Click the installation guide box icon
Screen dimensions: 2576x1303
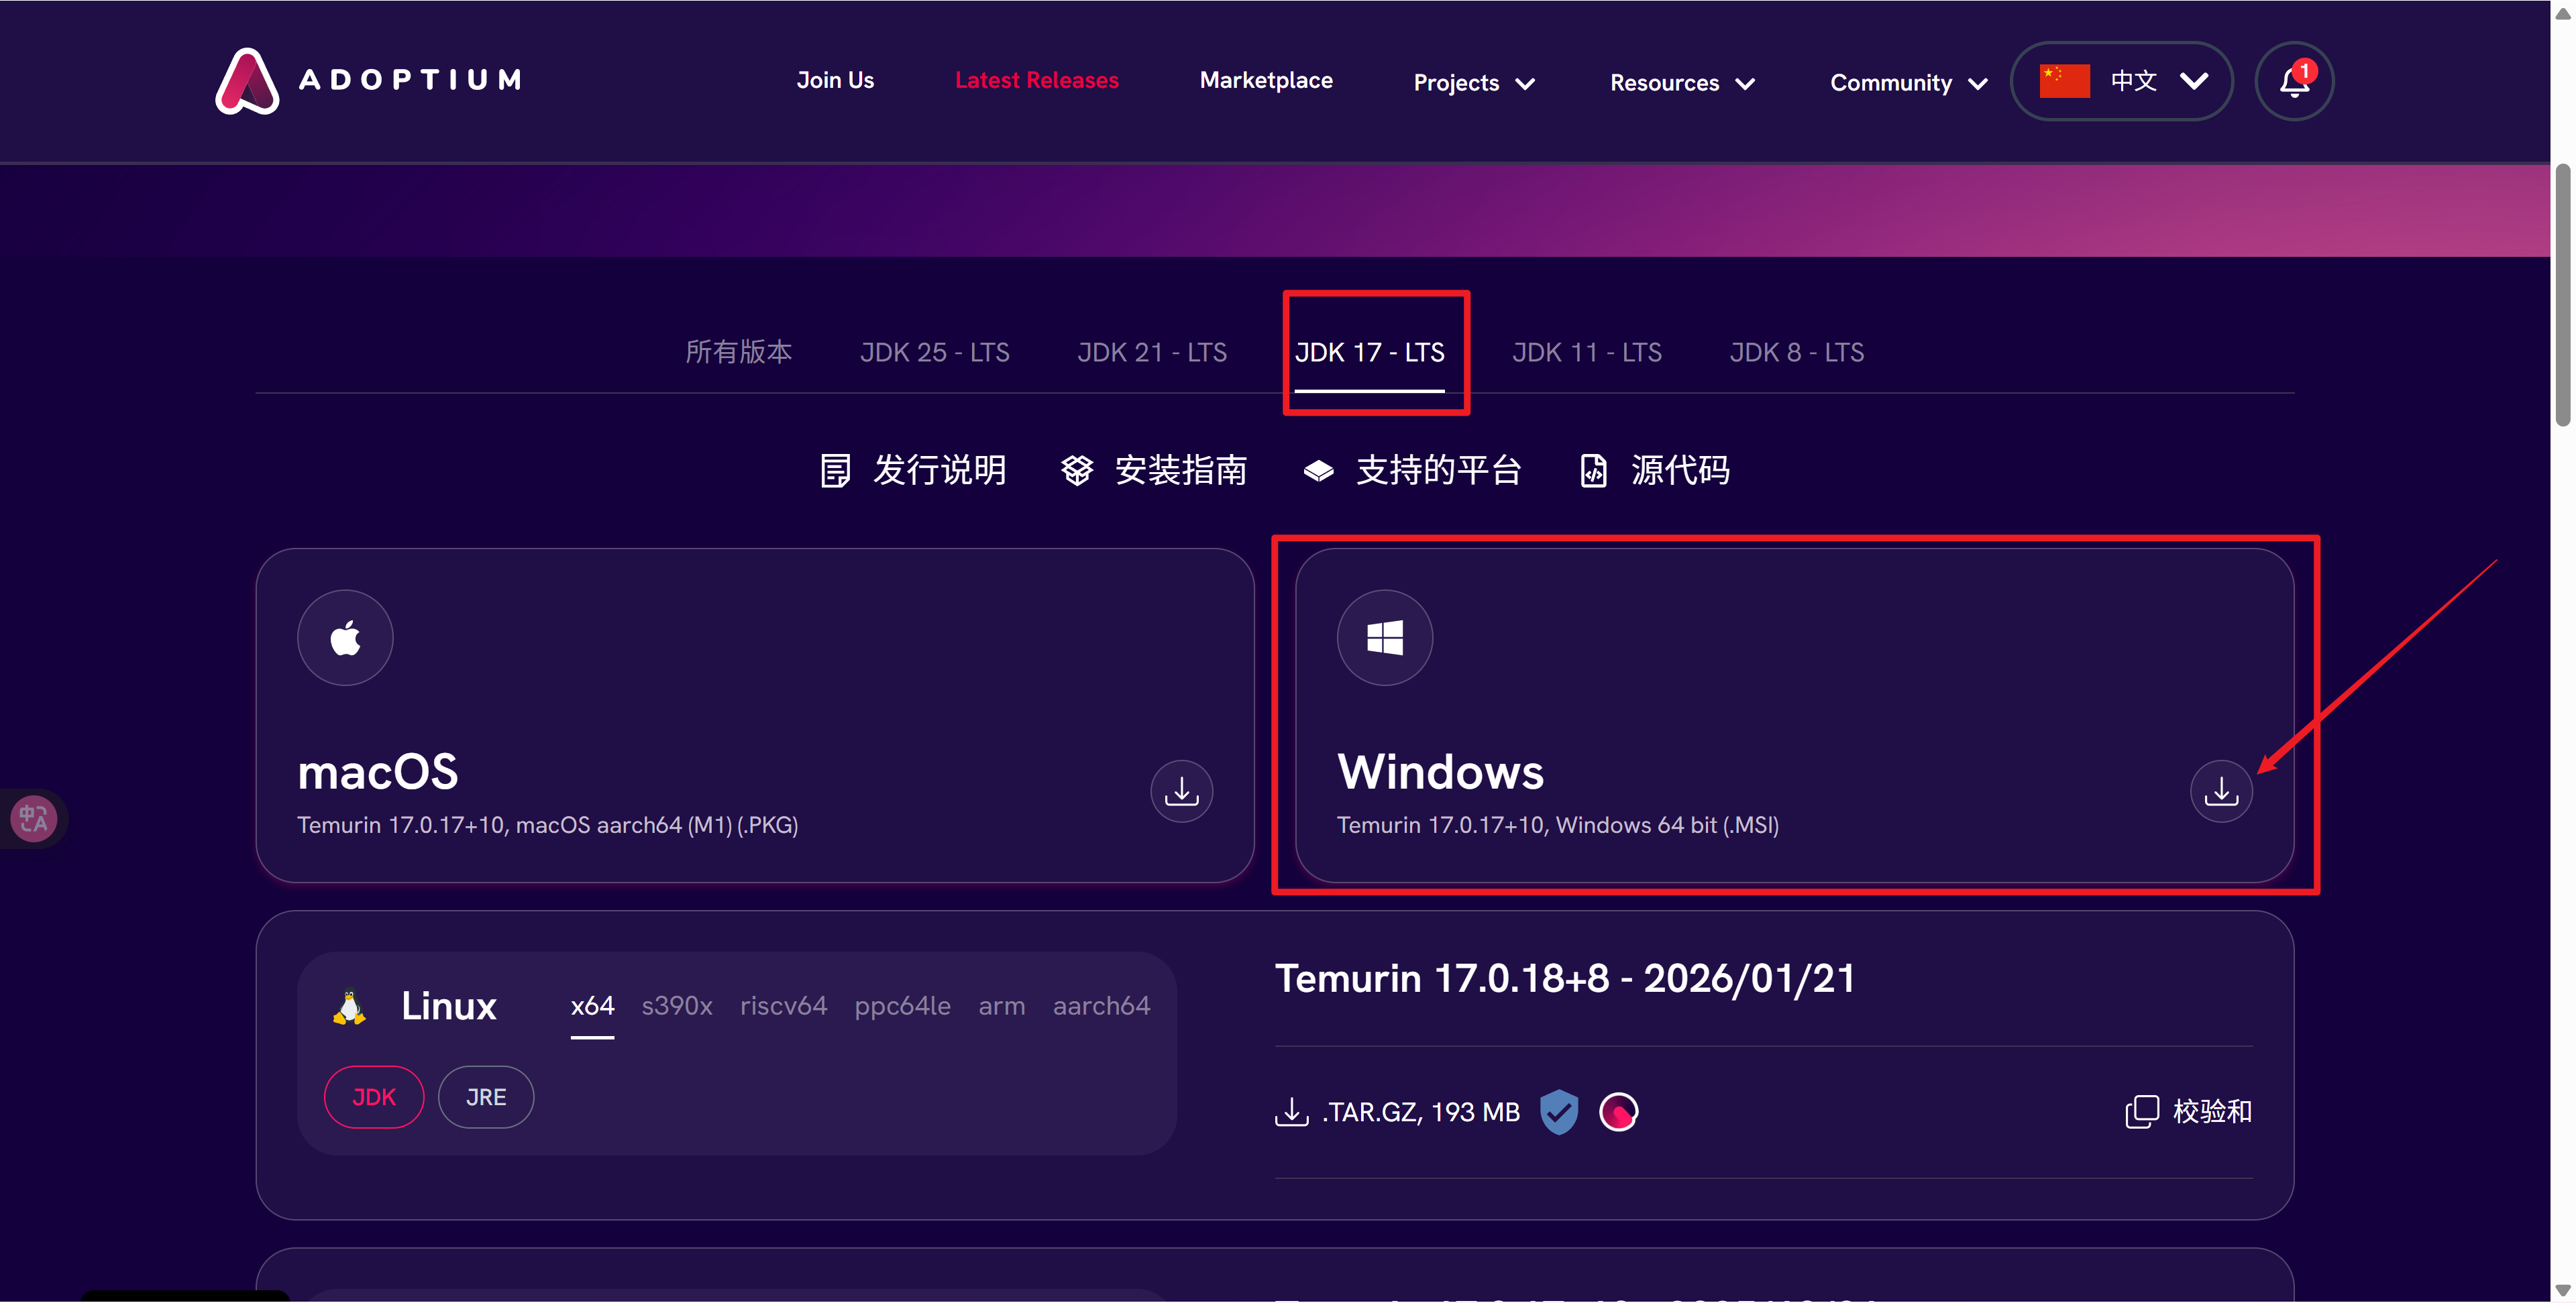pos(1077,470)
